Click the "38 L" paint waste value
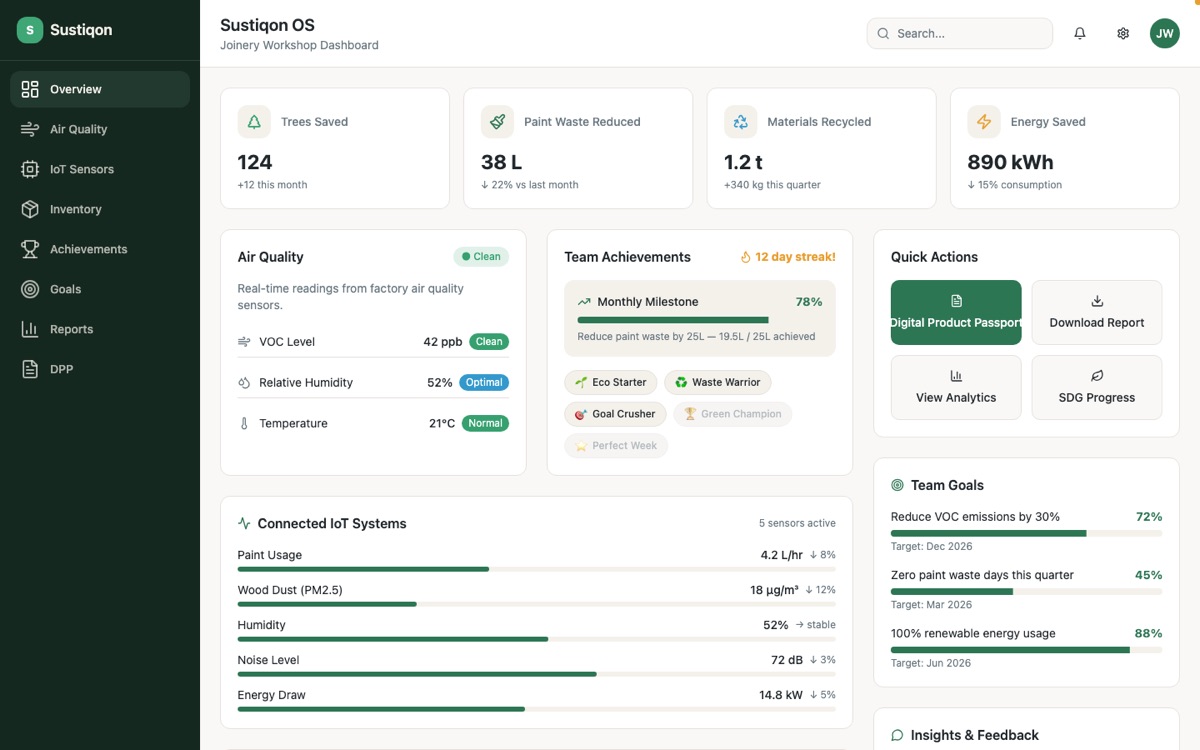This screenshot has height=750, width=1200. [502, 162]
